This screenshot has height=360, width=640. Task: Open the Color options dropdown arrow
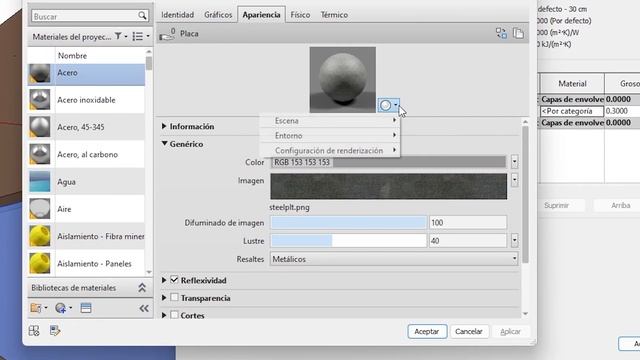[514, 162]
